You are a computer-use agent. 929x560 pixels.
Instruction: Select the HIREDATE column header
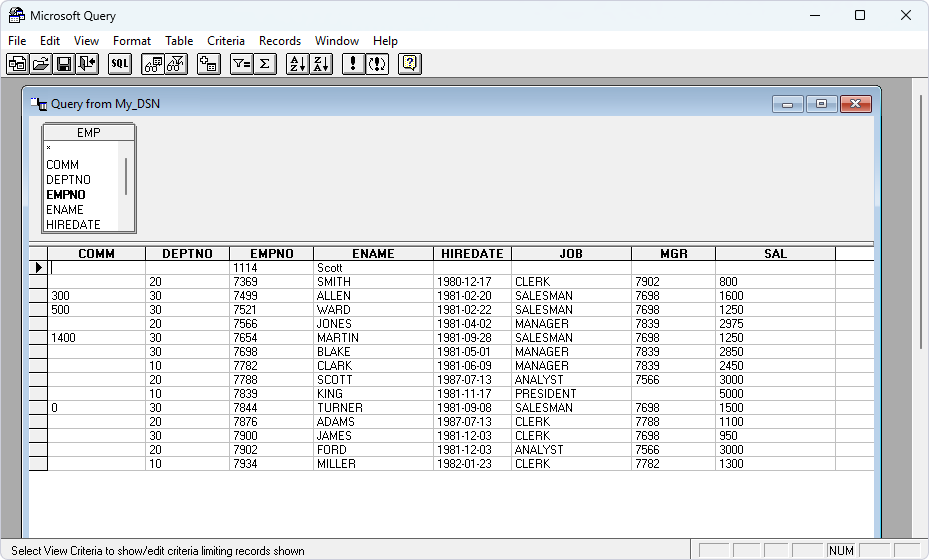coord(472,254)
